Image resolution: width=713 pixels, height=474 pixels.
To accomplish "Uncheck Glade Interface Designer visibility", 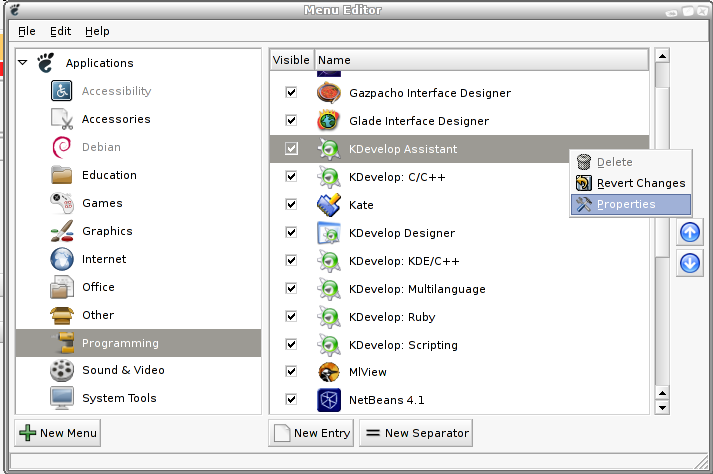I will click(x=291, y=121).
